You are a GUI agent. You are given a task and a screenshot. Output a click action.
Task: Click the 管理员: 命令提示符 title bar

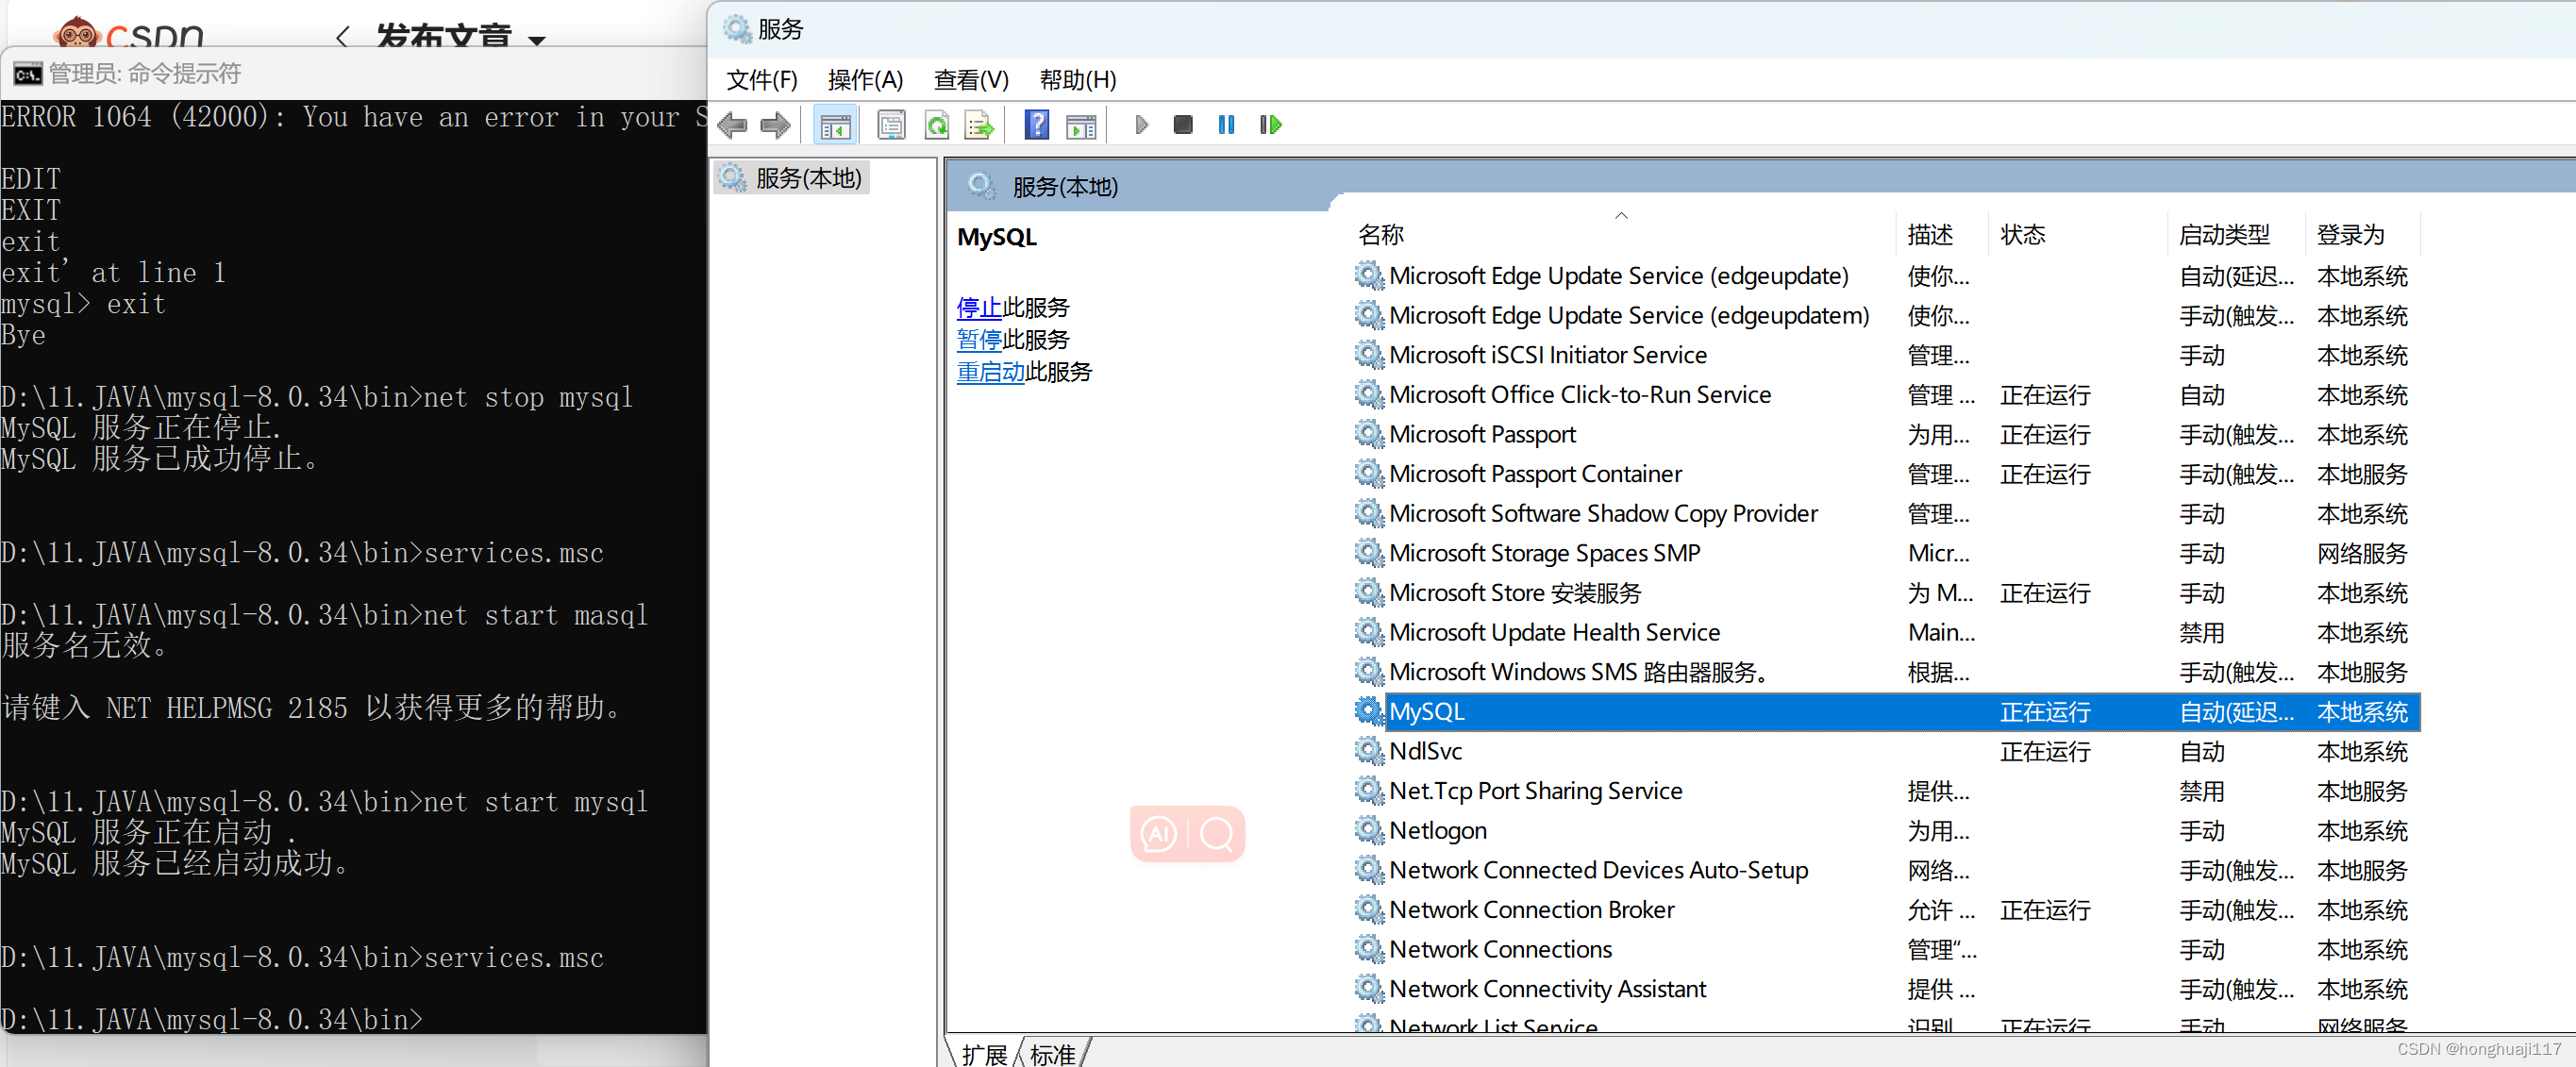(354, 74)
